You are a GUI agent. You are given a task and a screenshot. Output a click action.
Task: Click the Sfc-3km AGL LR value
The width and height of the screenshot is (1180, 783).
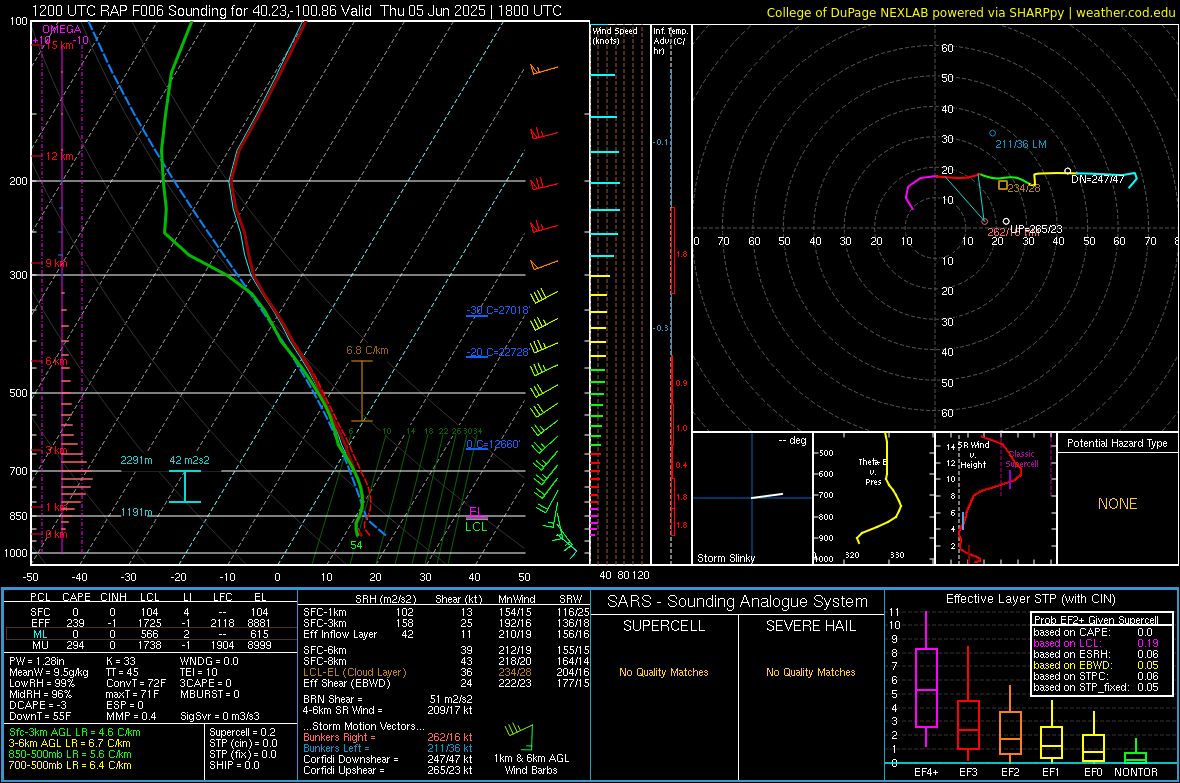75,732
